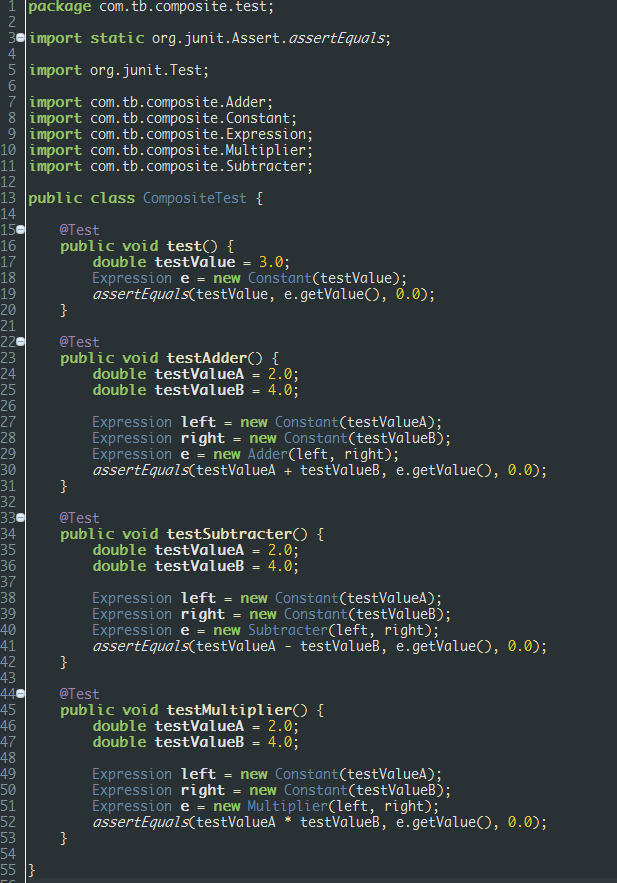Click the CompositeTest class name
617x883 pixels.
pos(195,198)
